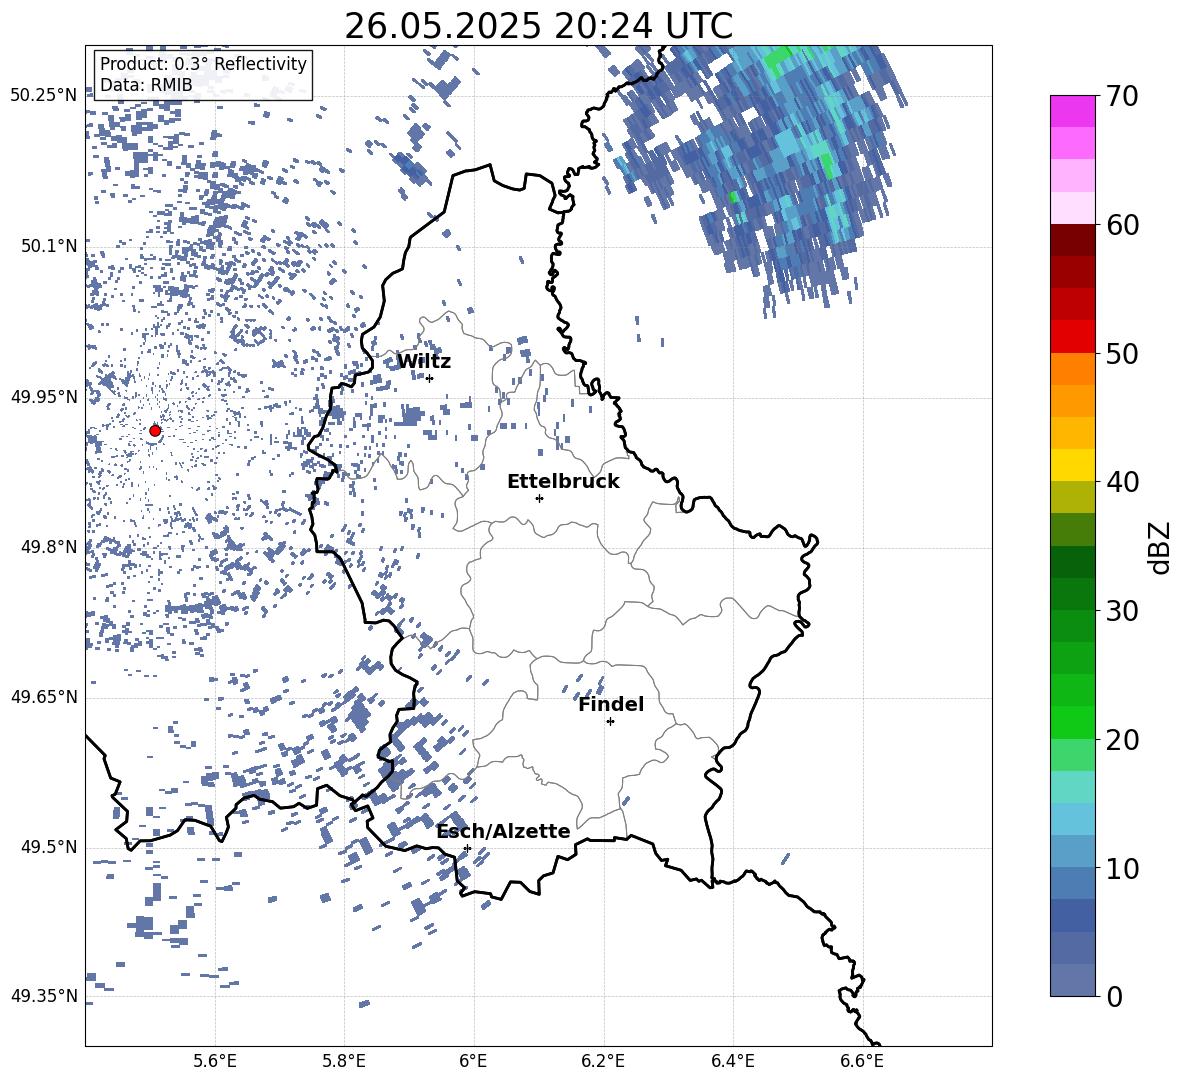The image size is (1184, 1081).
Task: Click the 49.95°N latitude label
Action: (43, 397)
